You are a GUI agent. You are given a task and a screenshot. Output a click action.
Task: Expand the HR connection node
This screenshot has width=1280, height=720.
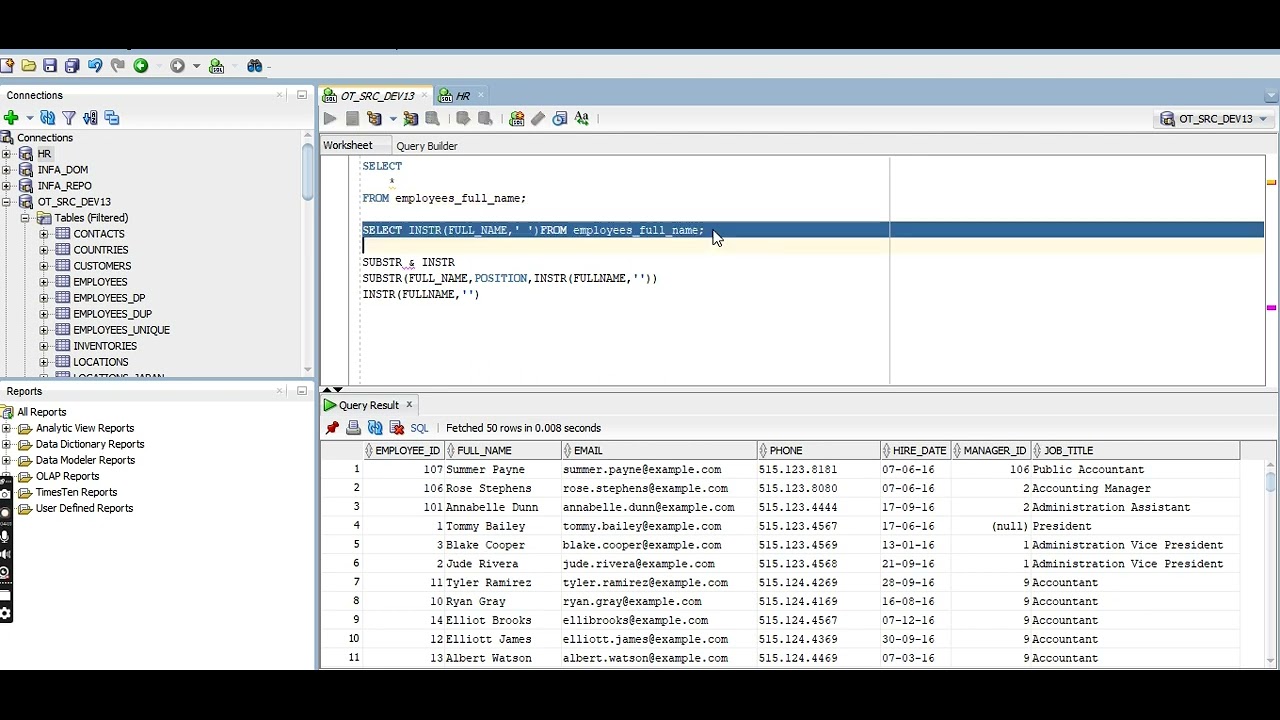[7, 154]
